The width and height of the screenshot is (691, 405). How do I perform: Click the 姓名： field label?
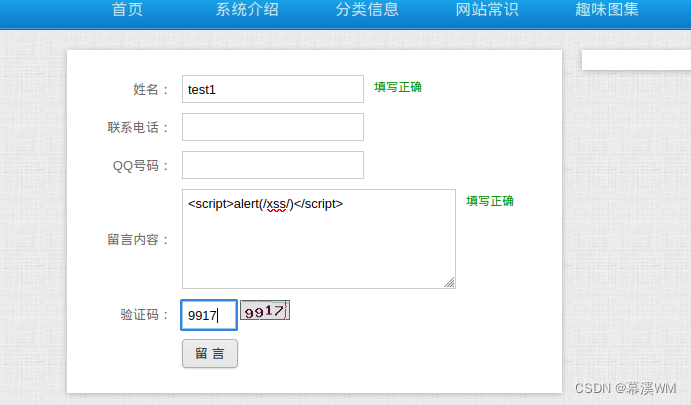pos(152,89)
